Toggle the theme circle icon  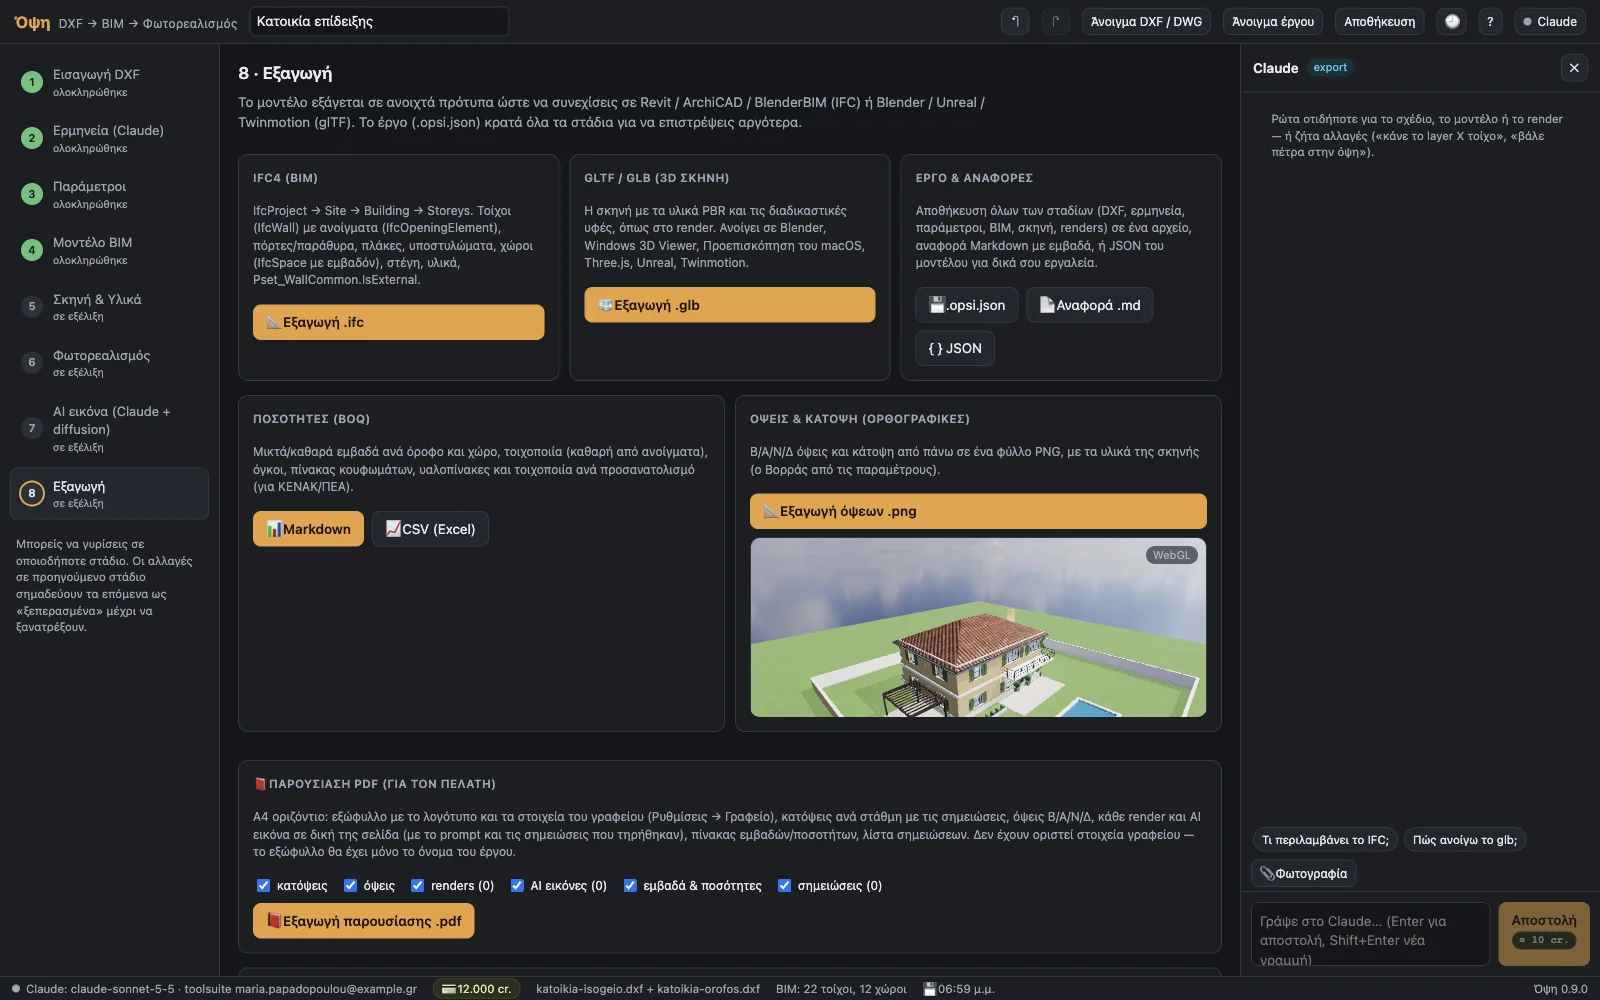tap(1452, 21)
